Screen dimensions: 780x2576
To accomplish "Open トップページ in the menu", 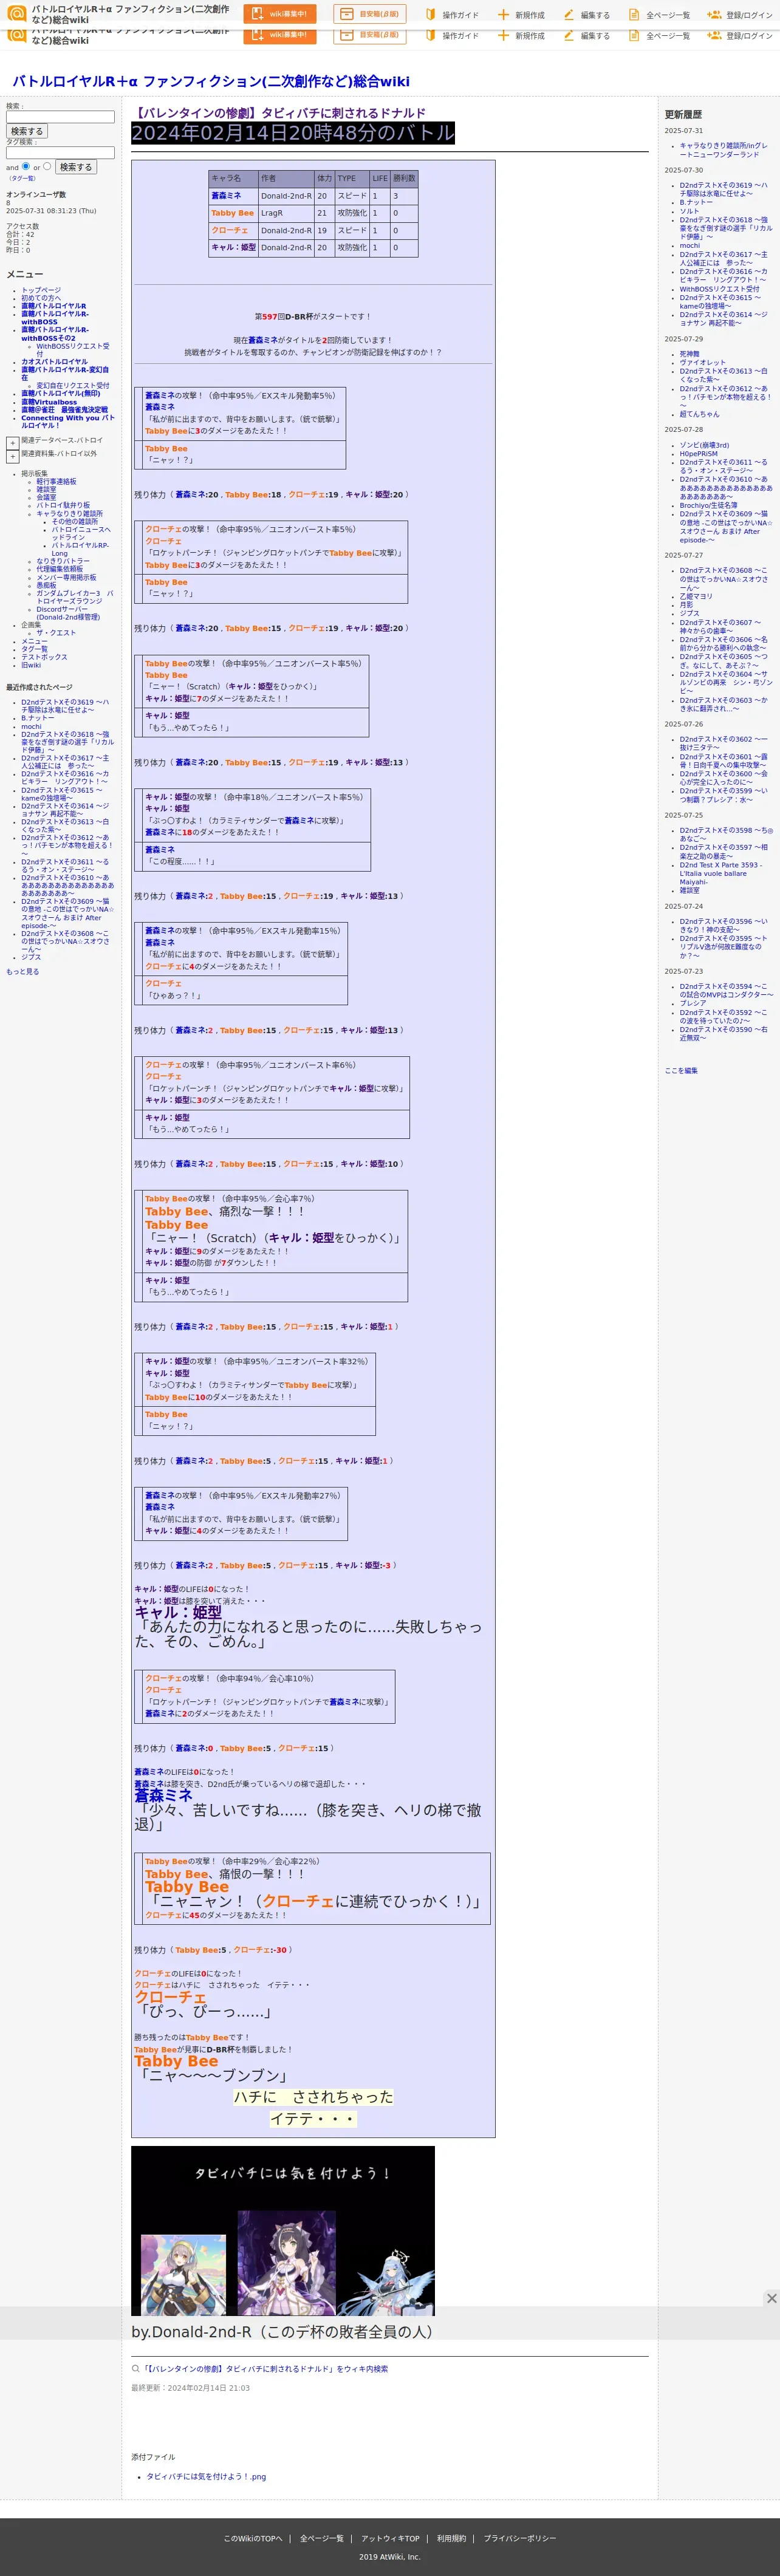I will [41, 290].
